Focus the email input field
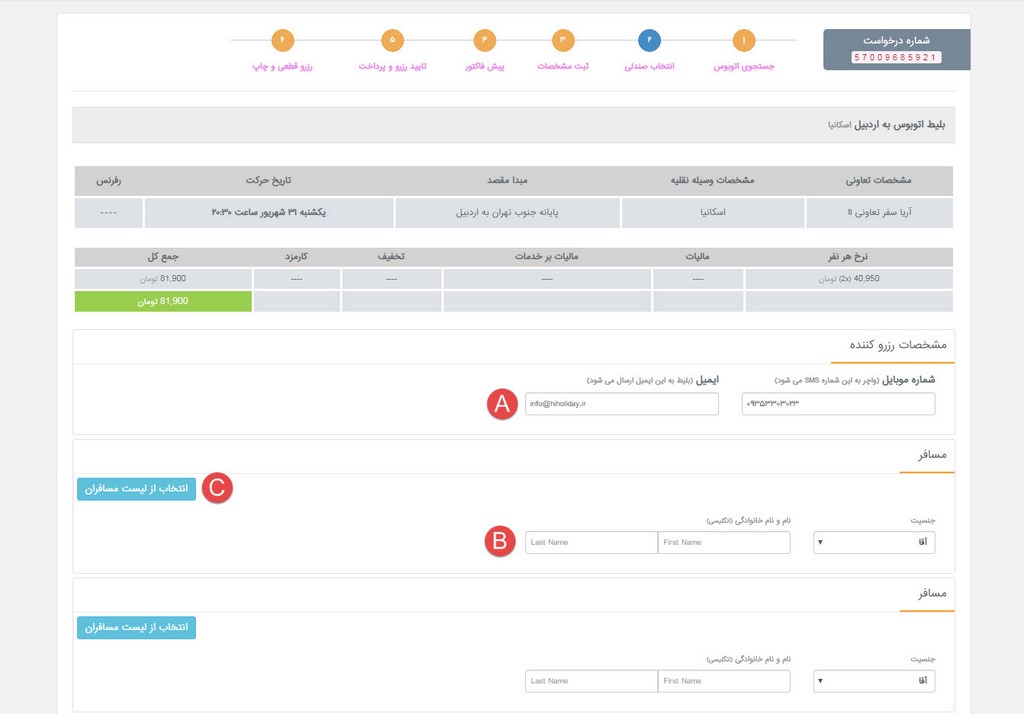This screenshot has width=1024, height=714. [x=621, y=403]
